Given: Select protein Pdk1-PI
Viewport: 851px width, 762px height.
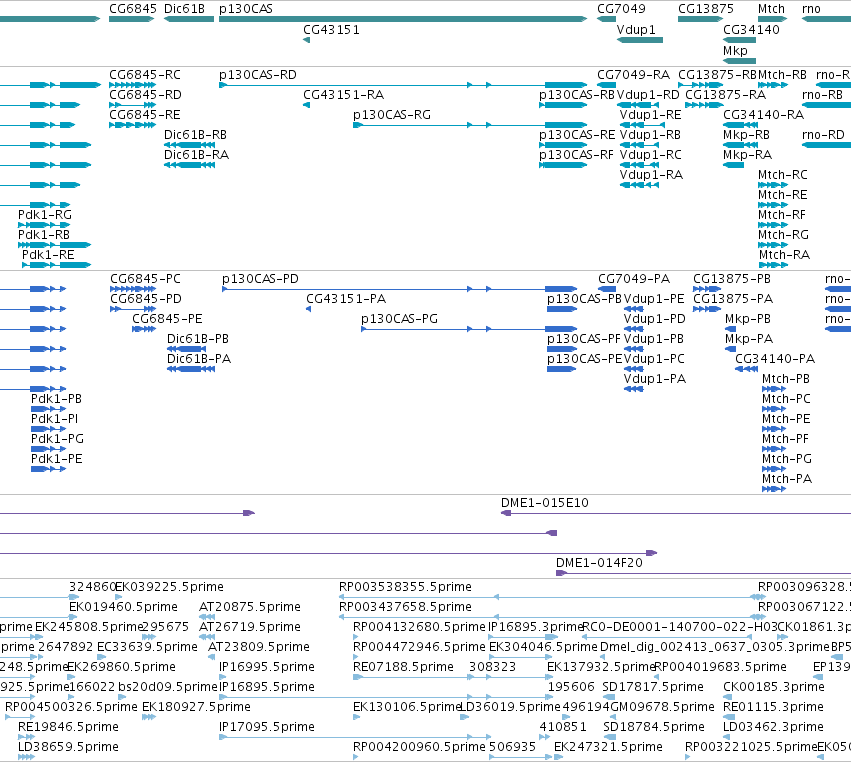Looking at the screenshot, I should coord(49,429).
